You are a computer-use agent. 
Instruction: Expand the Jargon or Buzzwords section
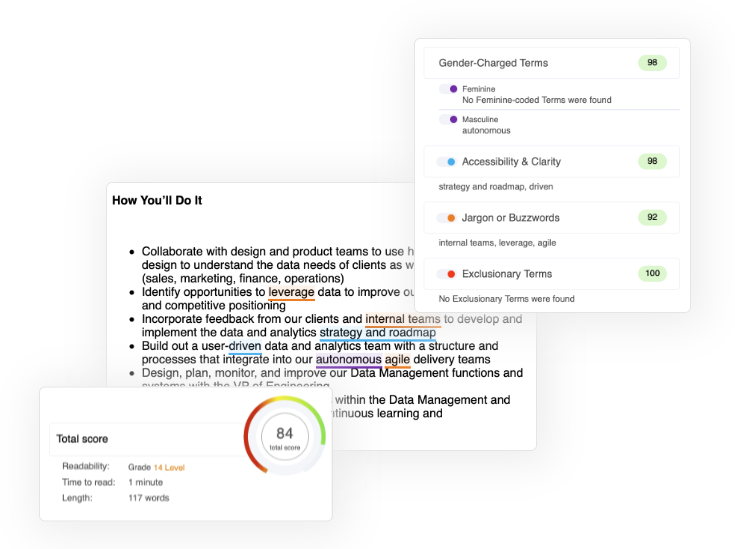pos(551,218)
